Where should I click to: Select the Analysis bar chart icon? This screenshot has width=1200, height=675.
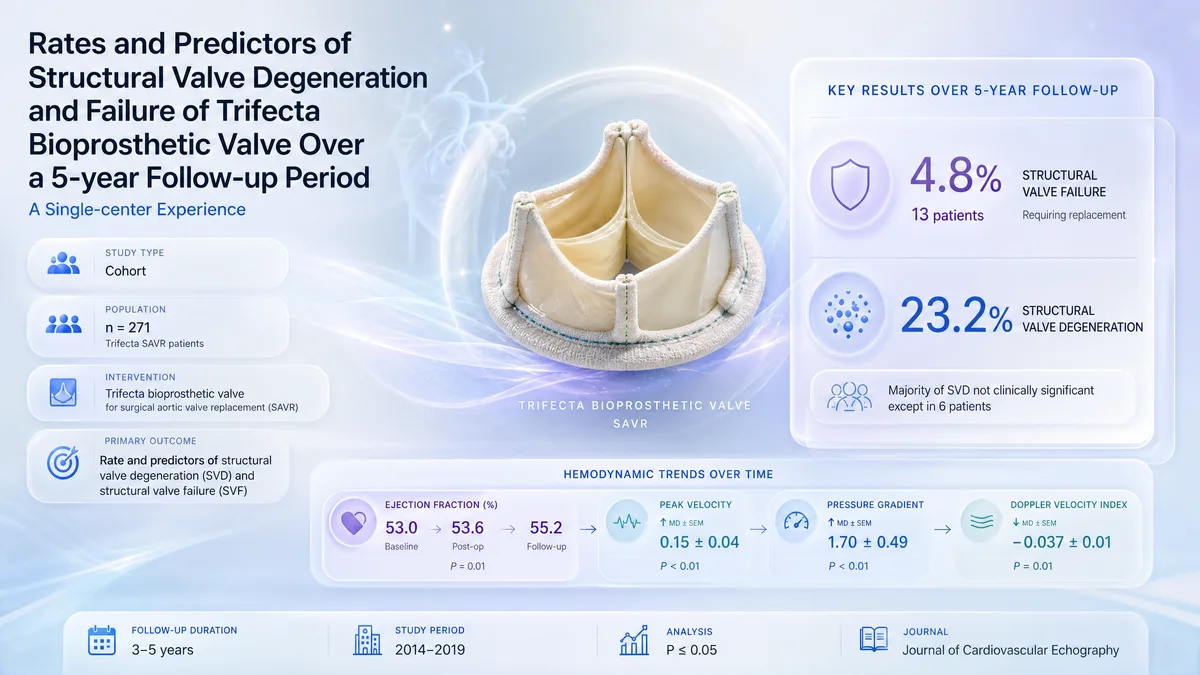[634, 640]
